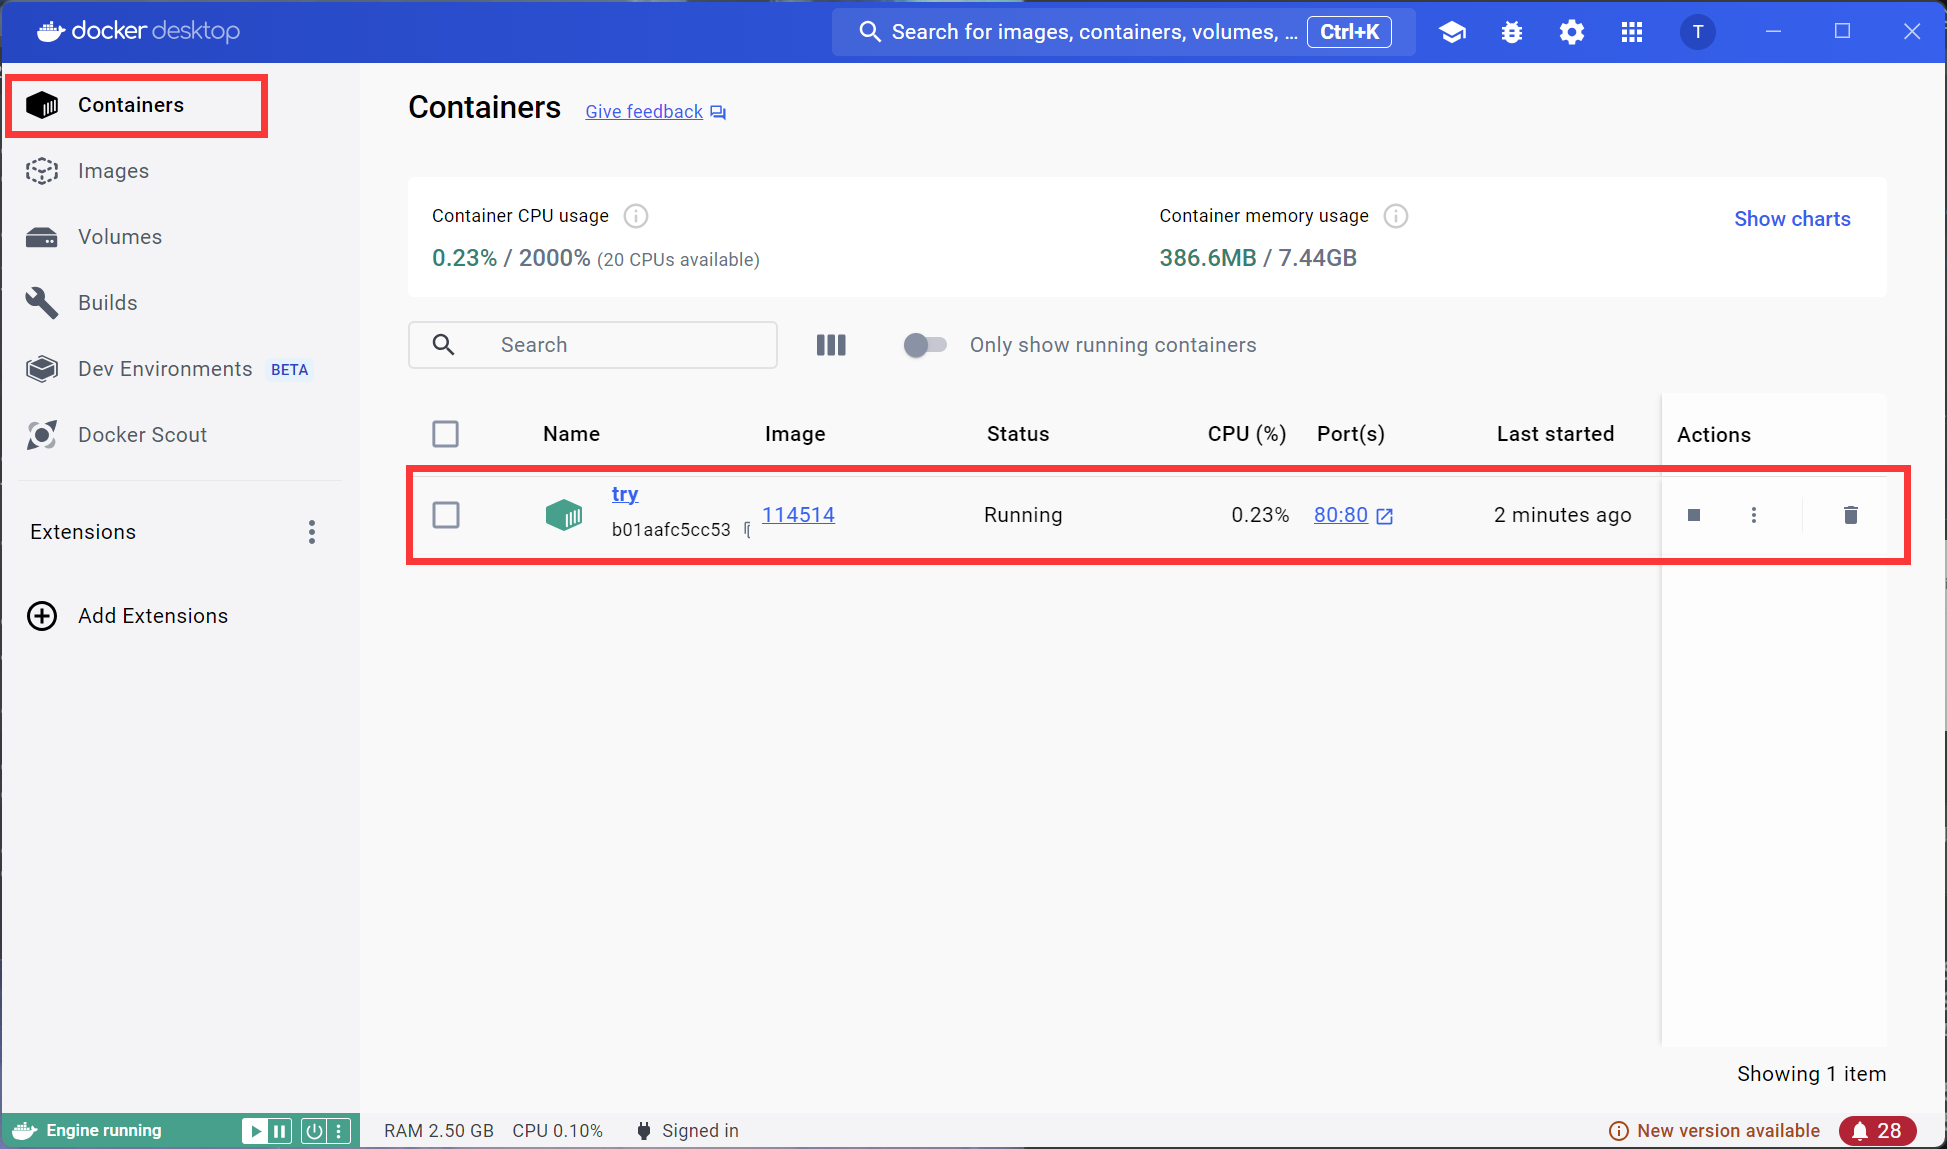Check the select-all containers header checkbox
This screenshot has width=1947, height=1149.
(446, 434)
